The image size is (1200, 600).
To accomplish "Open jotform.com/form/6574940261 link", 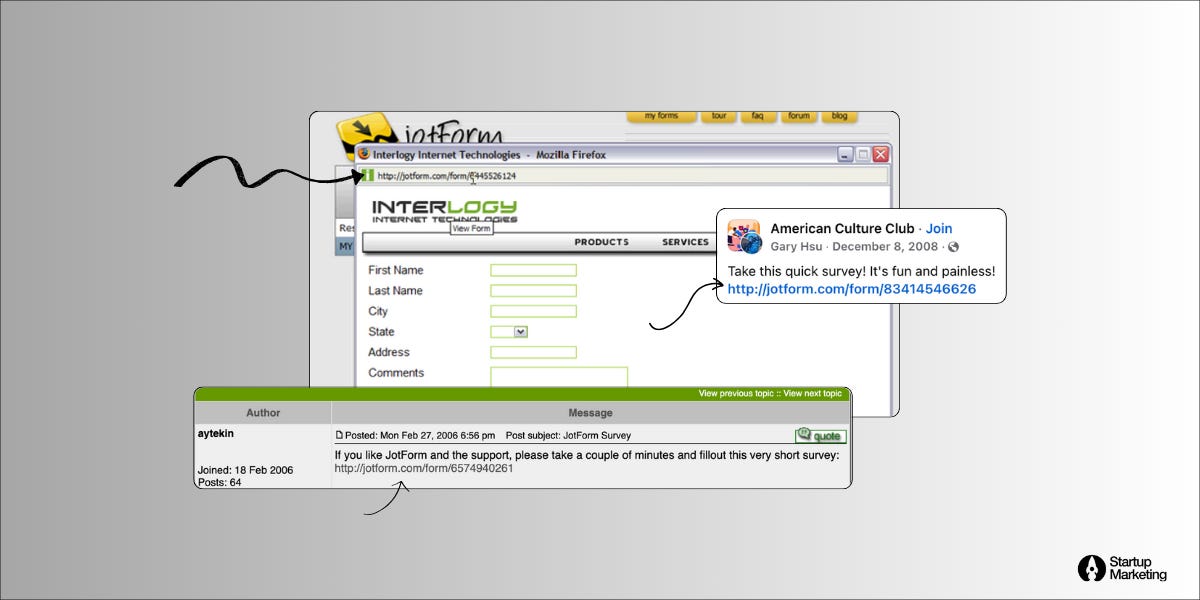I will click(424, 468).
